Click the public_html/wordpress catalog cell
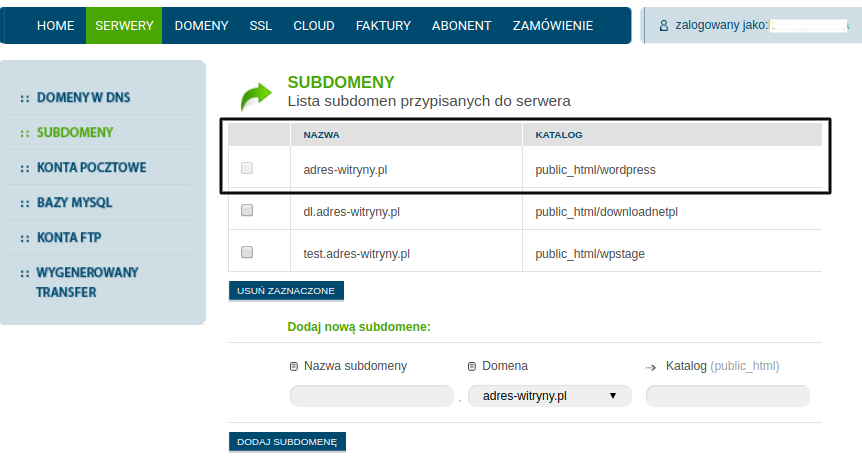 pos(595,170)
